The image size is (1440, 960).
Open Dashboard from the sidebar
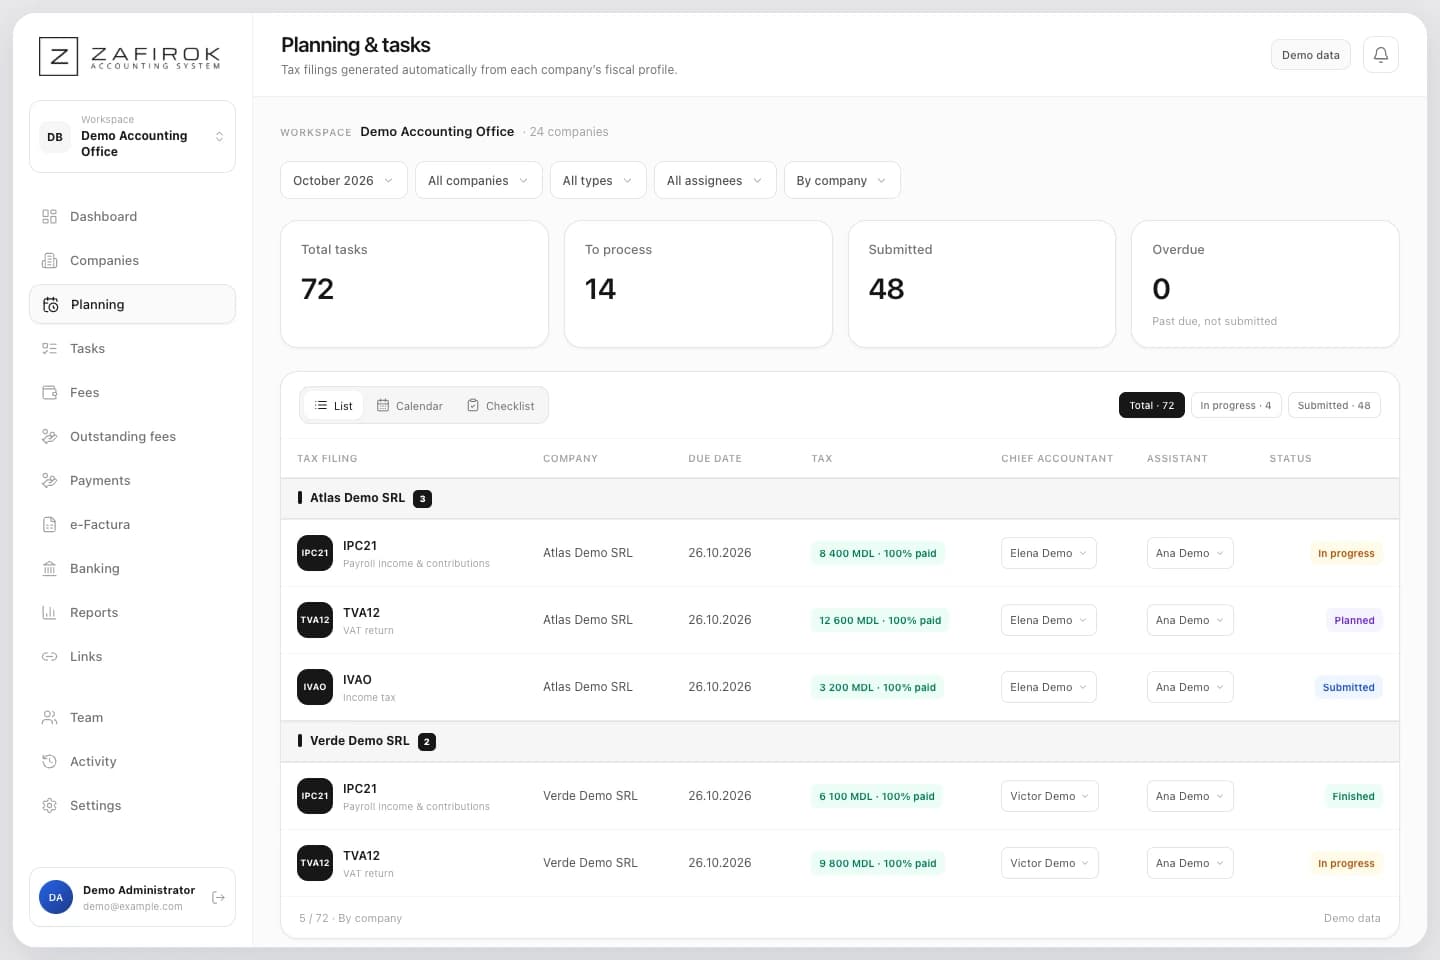[x=133, y=217]
